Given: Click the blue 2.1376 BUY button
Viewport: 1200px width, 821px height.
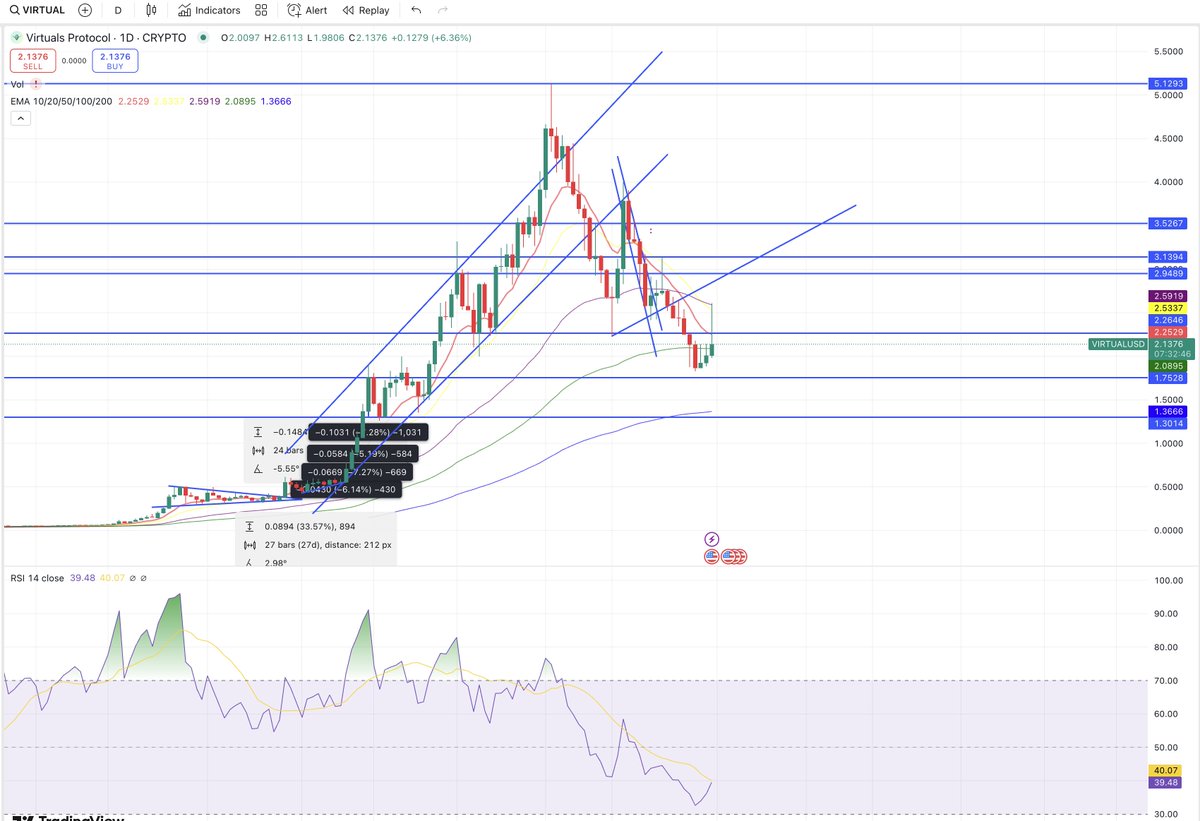Looking at the screenshot, I should coord(115,60).
